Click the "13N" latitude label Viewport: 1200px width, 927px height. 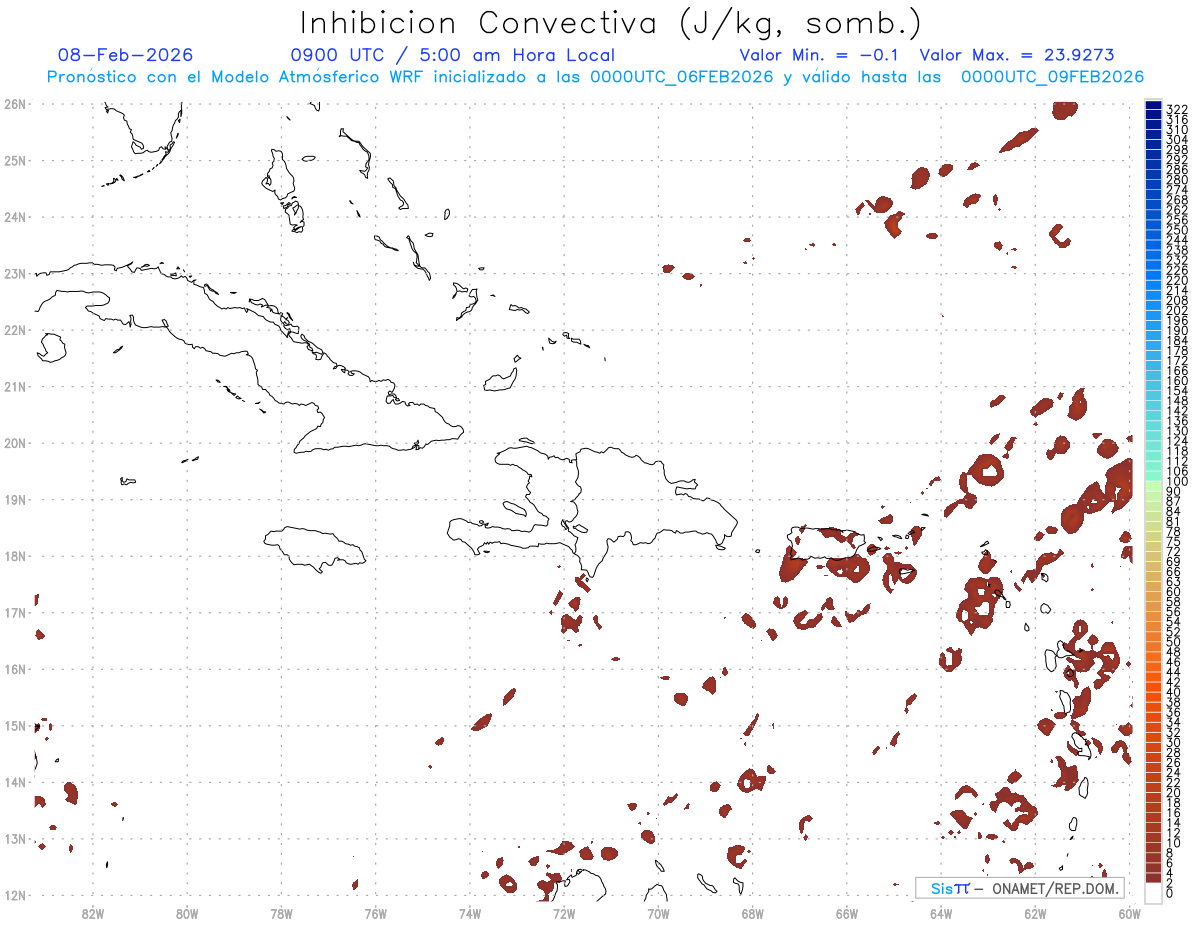[x=14, y=838]
